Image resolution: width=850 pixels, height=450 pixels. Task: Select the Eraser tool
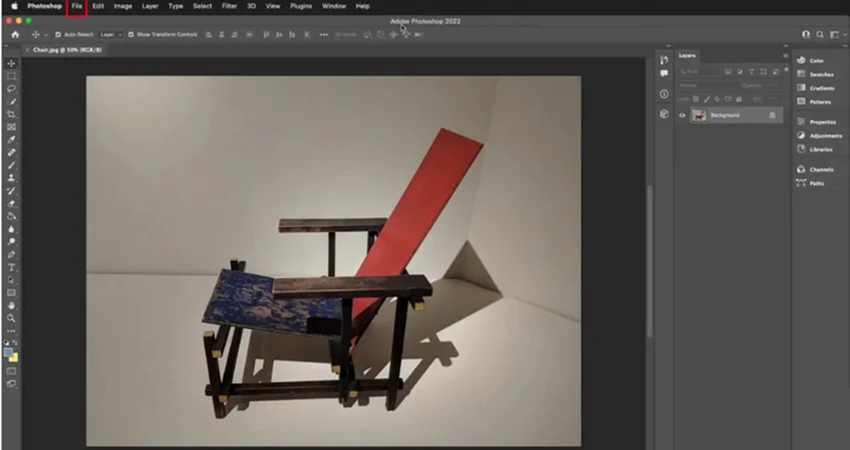[11, 204]
